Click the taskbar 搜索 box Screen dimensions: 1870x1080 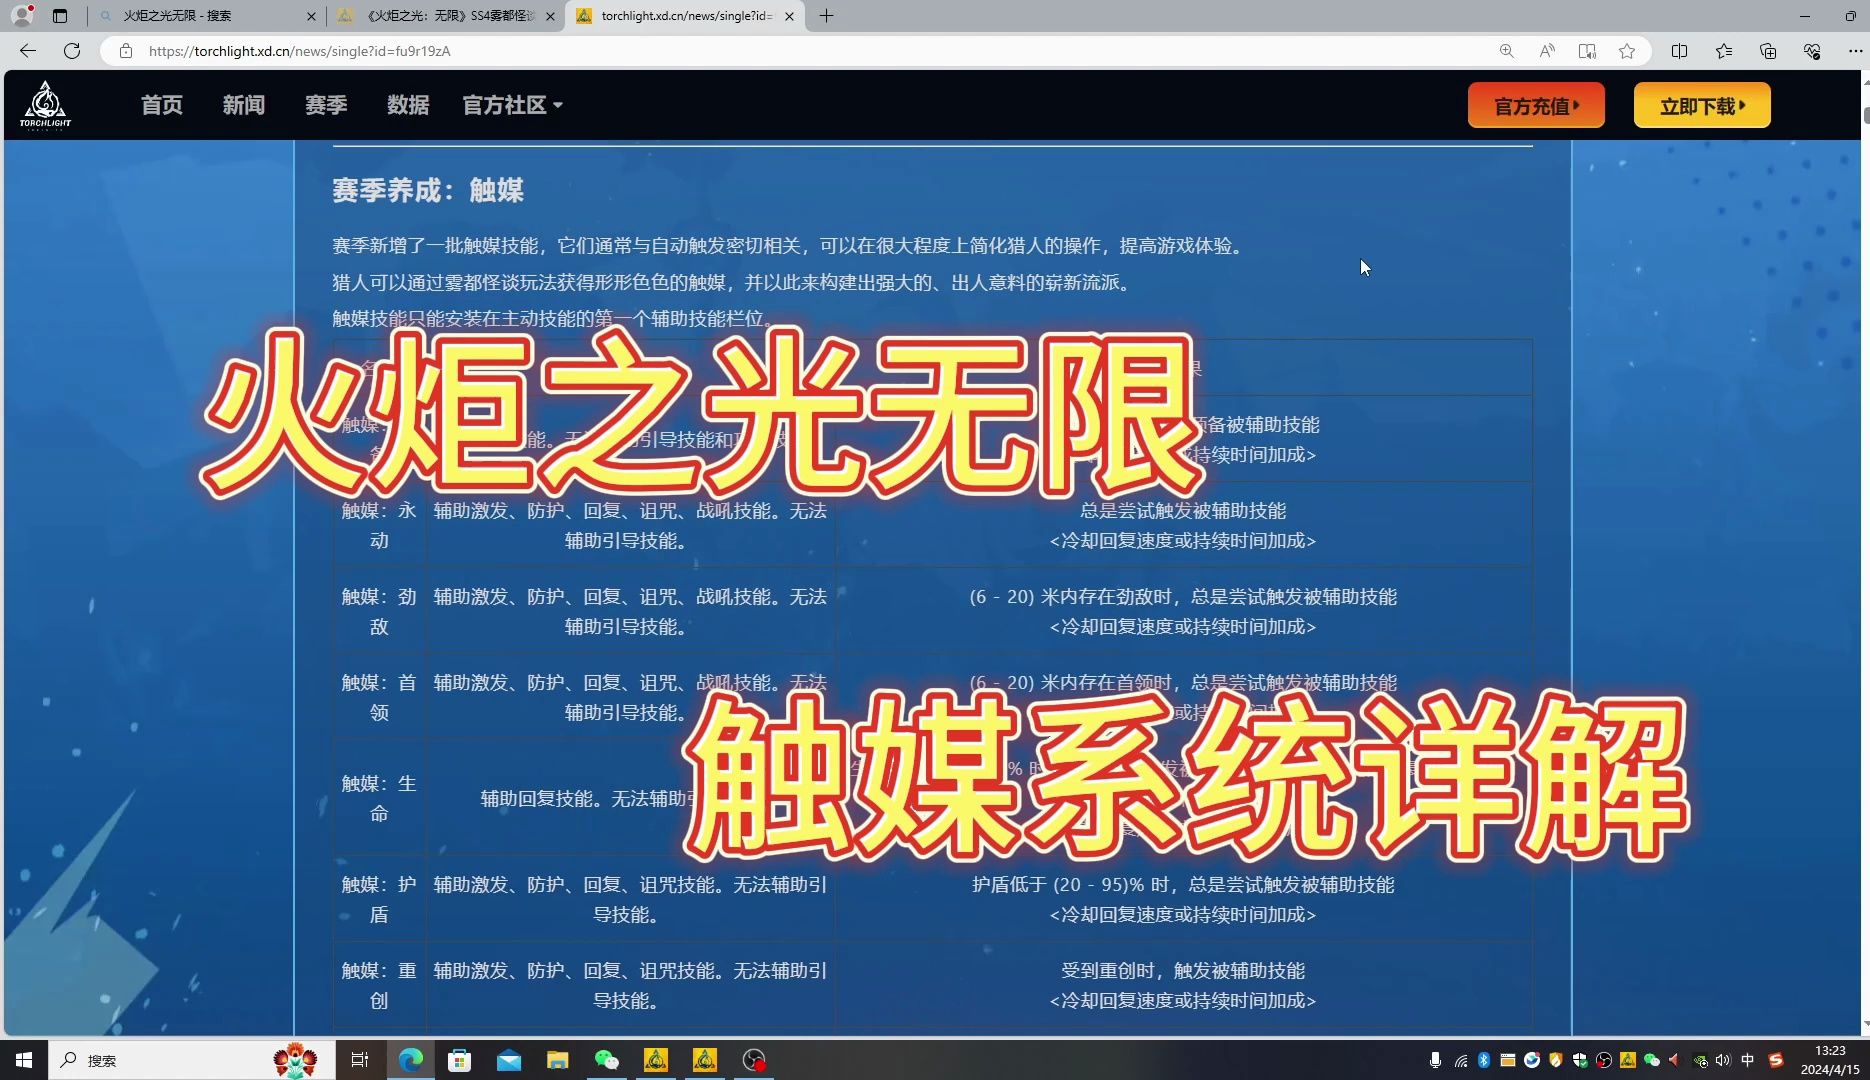[x=190, y=1060]
